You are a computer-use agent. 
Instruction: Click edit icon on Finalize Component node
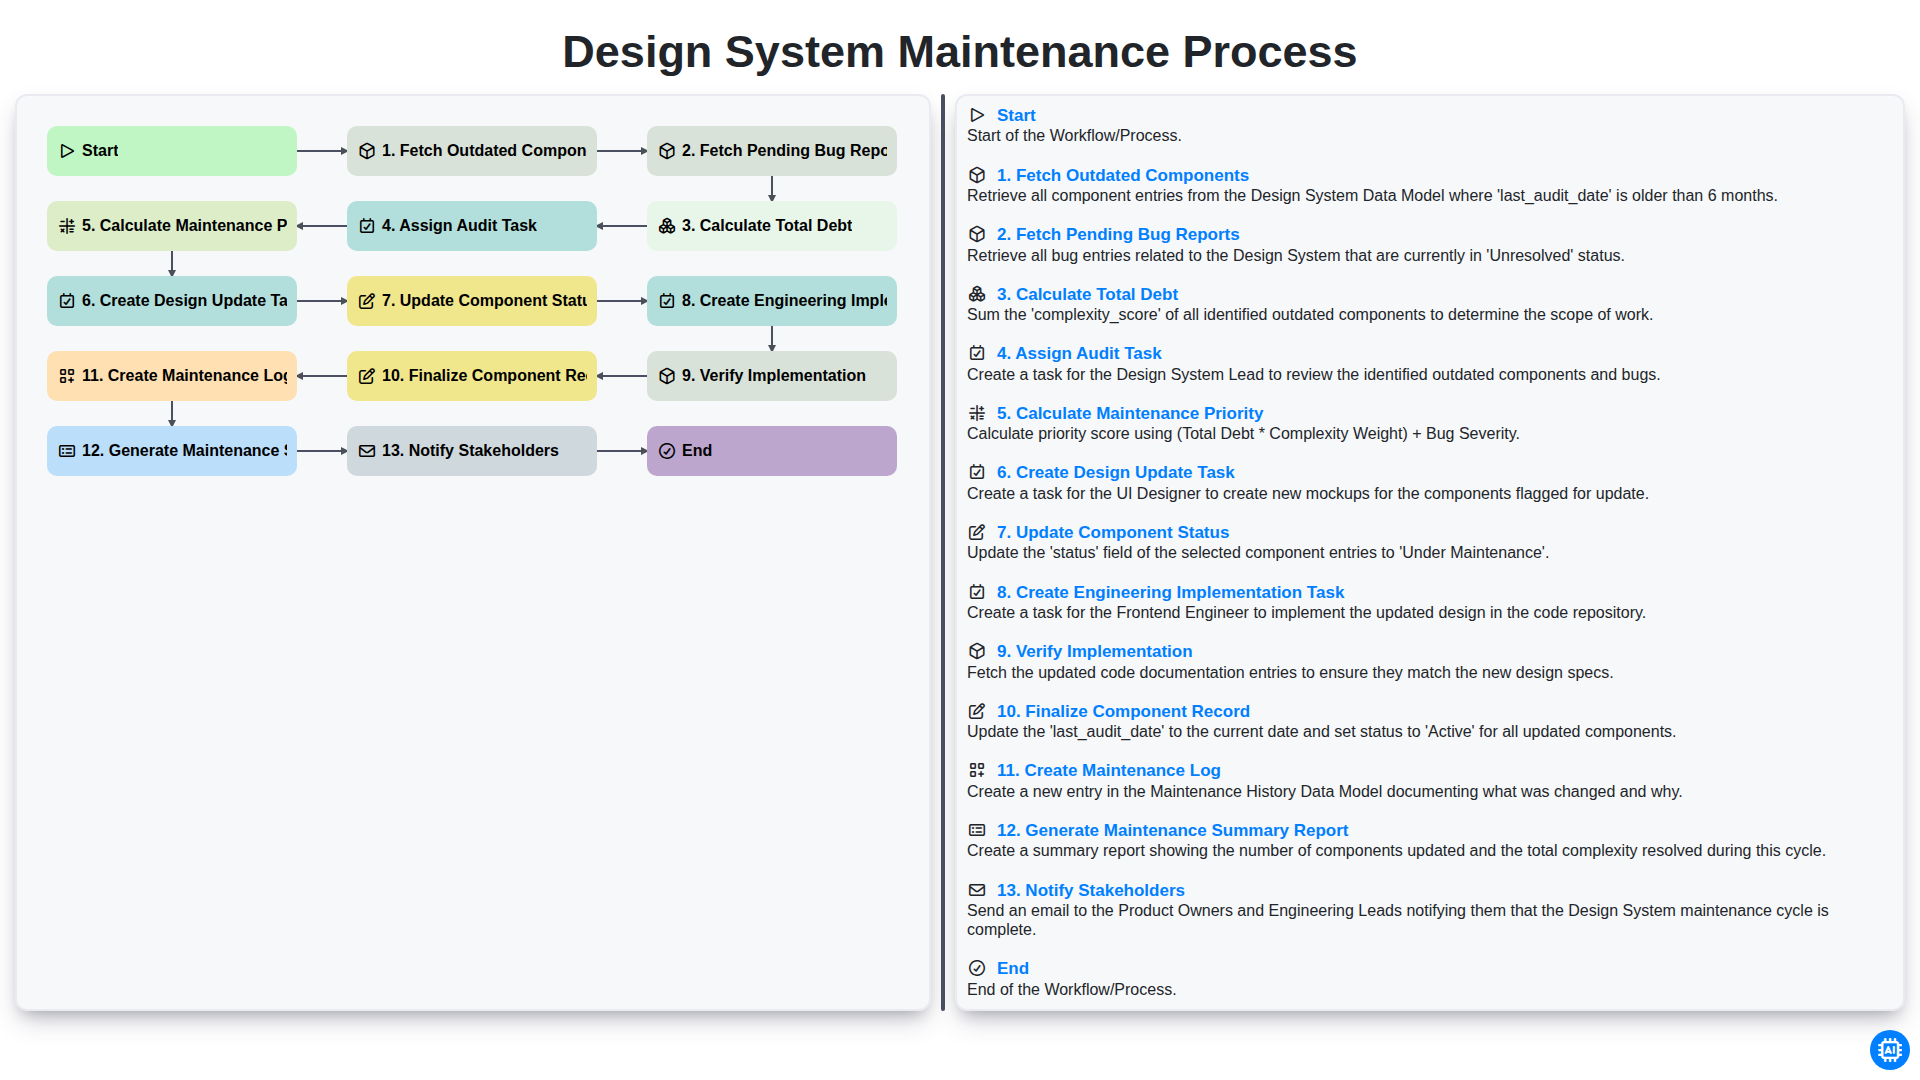(x=367, y=376)
